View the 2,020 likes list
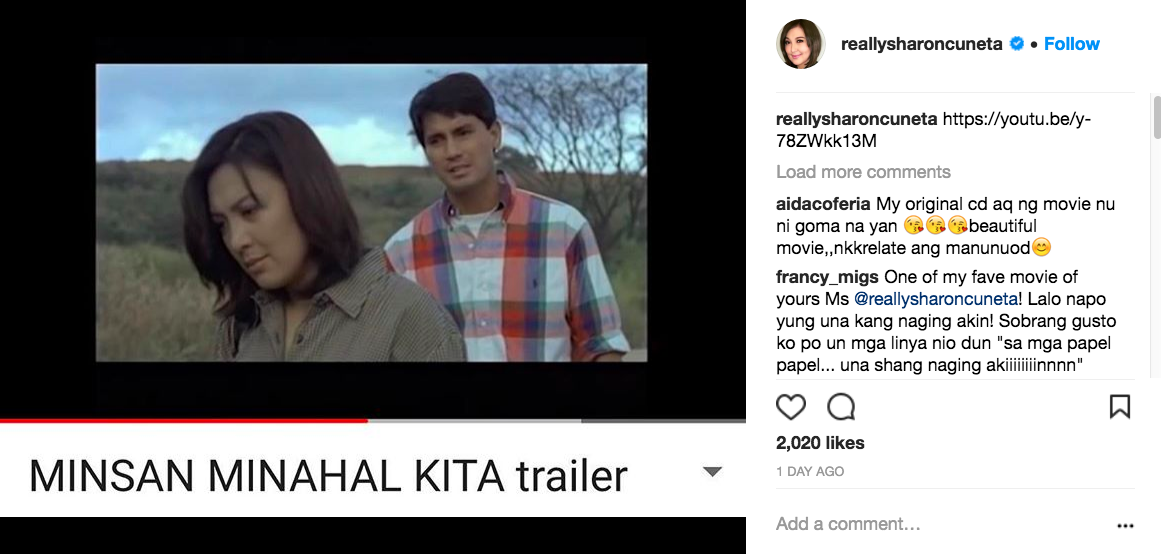The width and height of the screenshot is (1161, 554). (820, 443)
